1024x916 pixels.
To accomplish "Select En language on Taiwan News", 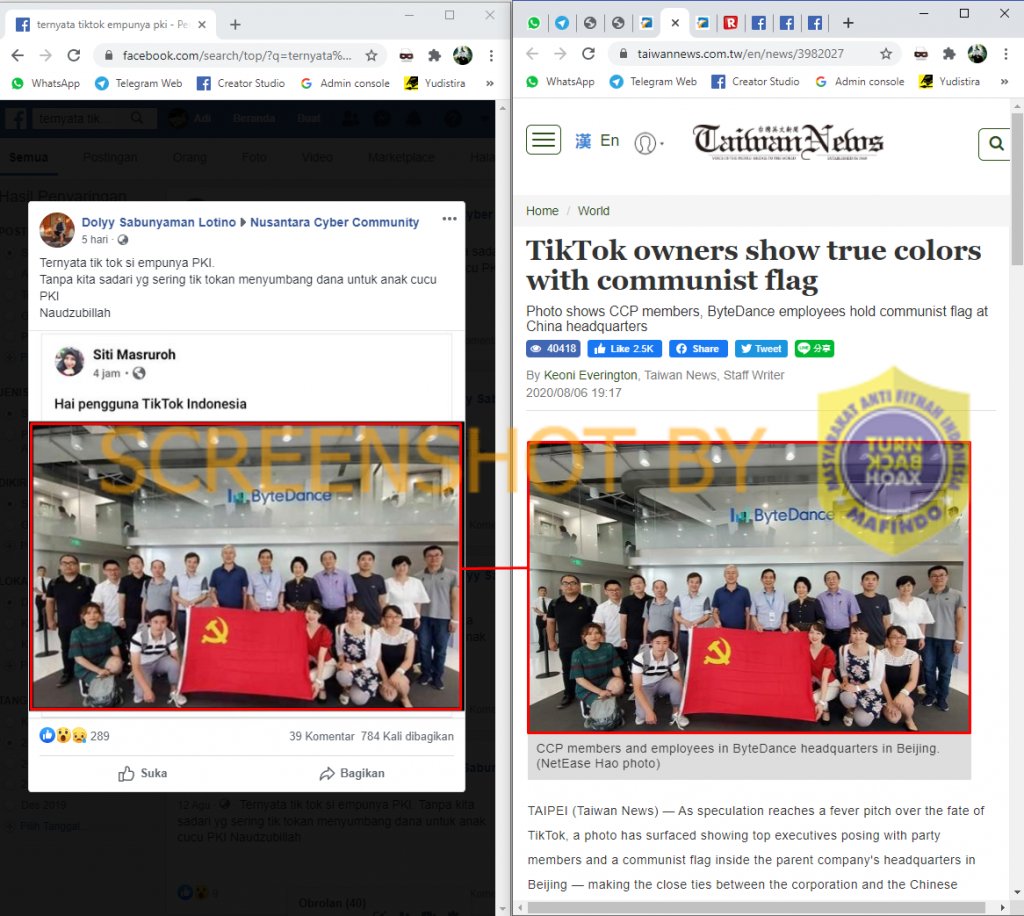I will pos(609,141).
